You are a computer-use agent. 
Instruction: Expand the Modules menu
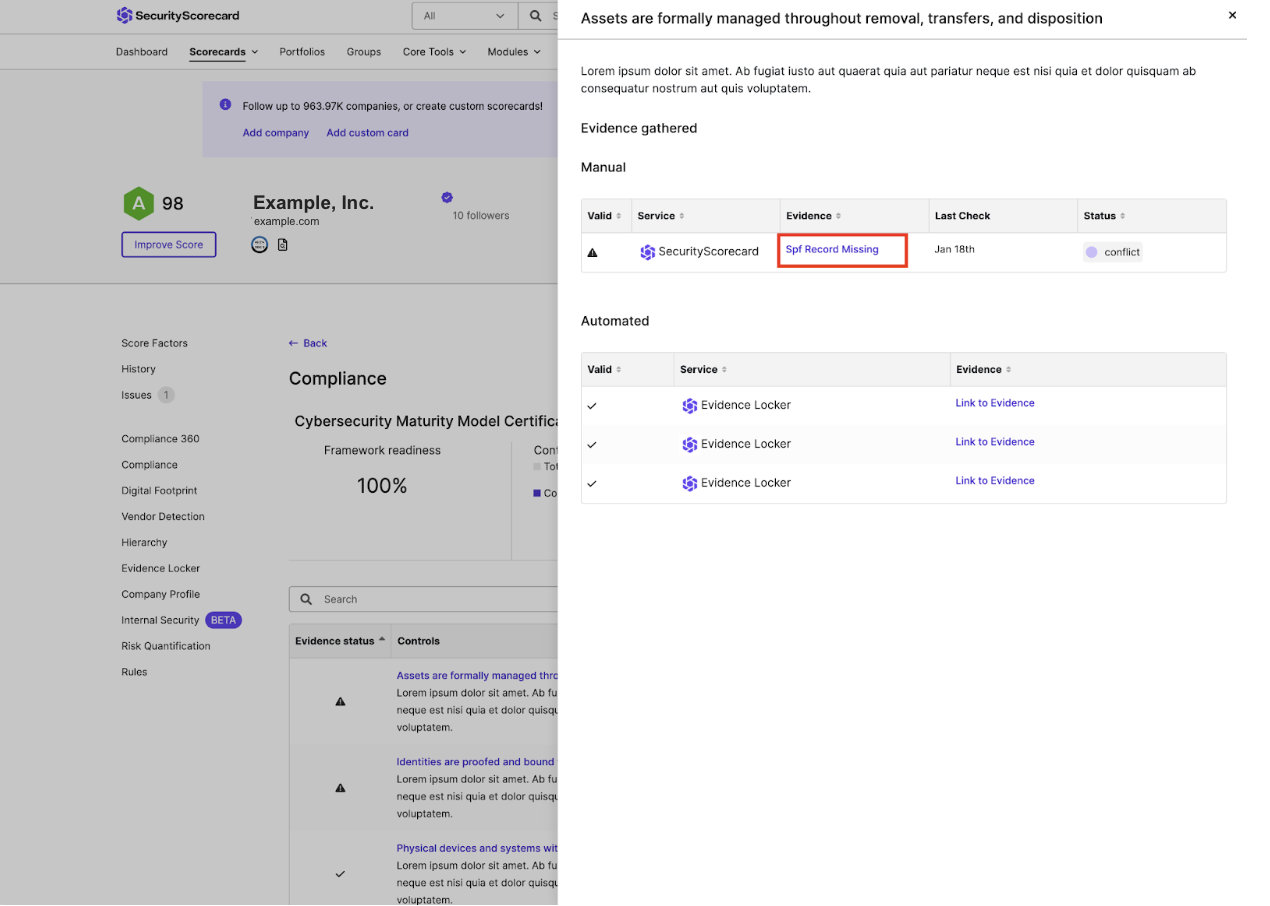click(x=514, y=52)
